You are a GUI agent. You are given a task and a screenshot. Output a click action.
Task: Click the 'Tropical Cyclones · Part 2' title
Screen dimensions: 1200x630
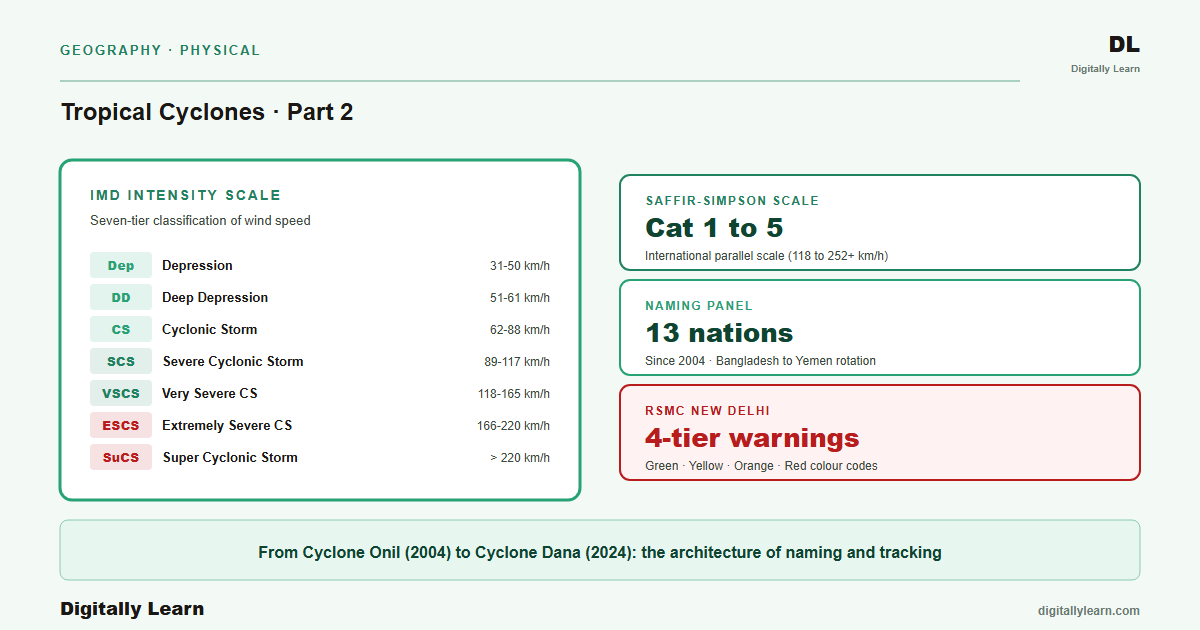point(207,112)
